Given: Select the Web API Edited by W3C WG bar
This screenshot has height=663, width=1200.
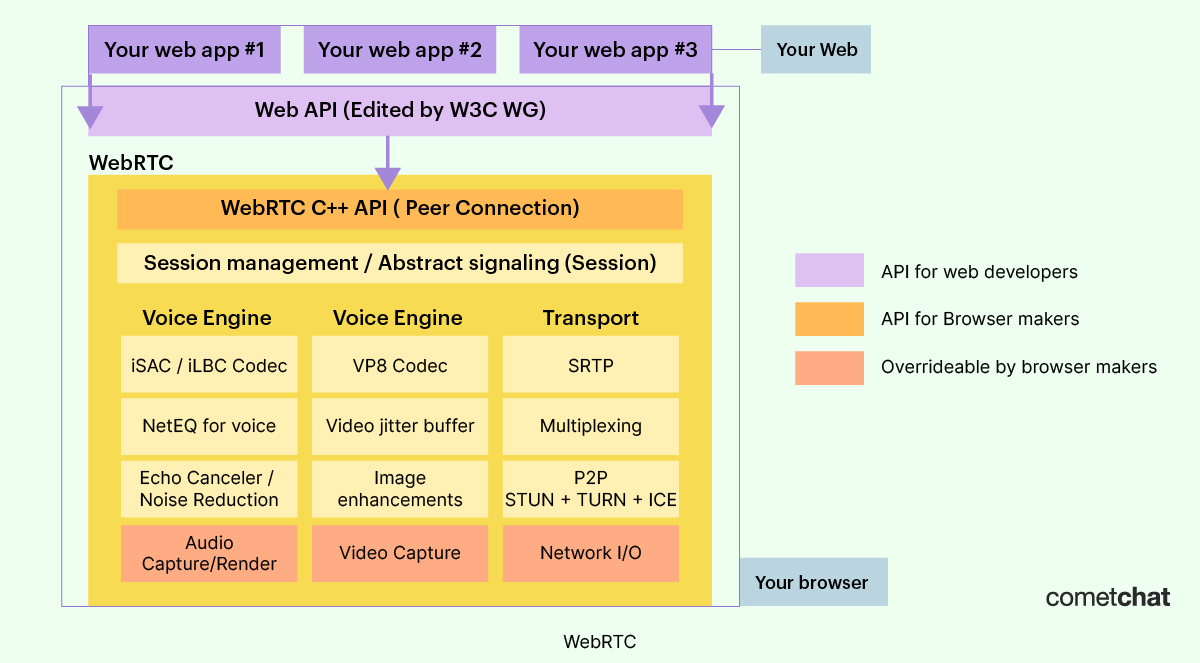Looking at the screenshot, I should (x=400, y=110).
